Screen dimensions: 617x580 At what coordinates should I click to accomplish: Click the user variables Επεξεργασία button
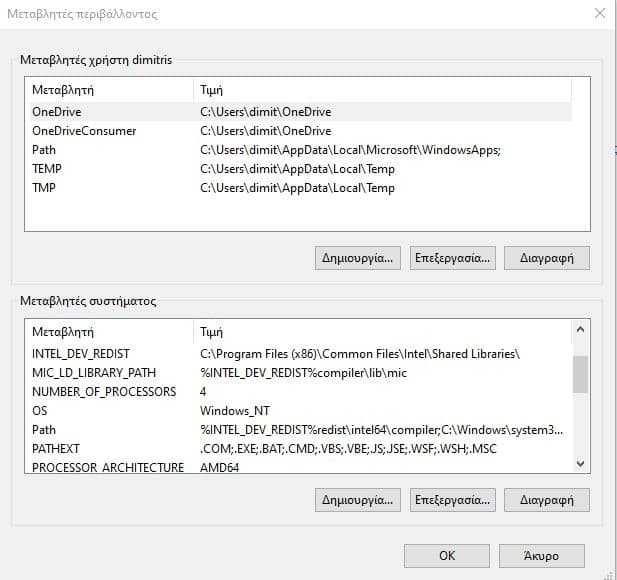coord(453,258)
